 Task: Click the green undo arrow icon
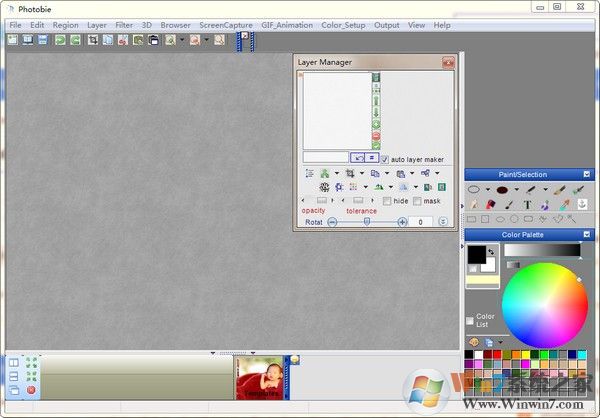60,41
